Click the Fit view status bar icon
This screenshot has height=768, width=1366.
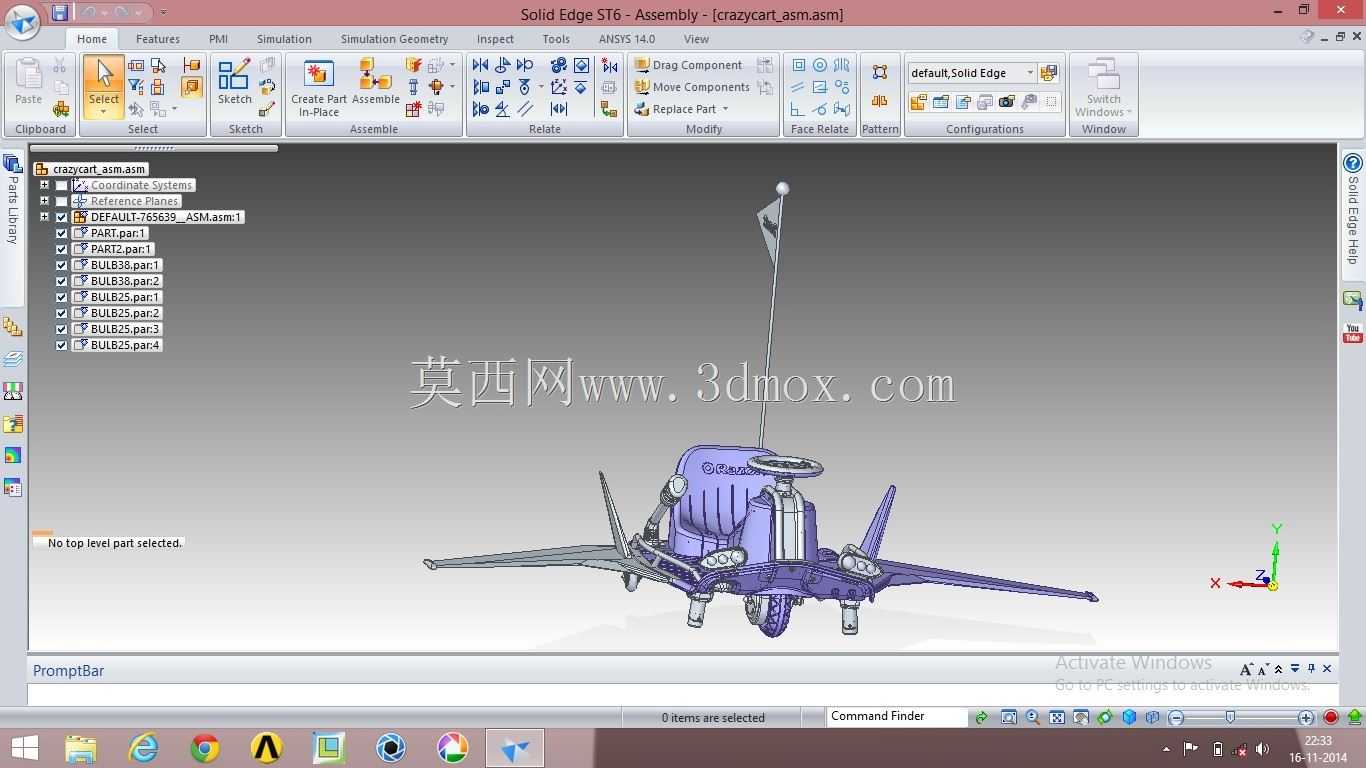point(1057,717)
